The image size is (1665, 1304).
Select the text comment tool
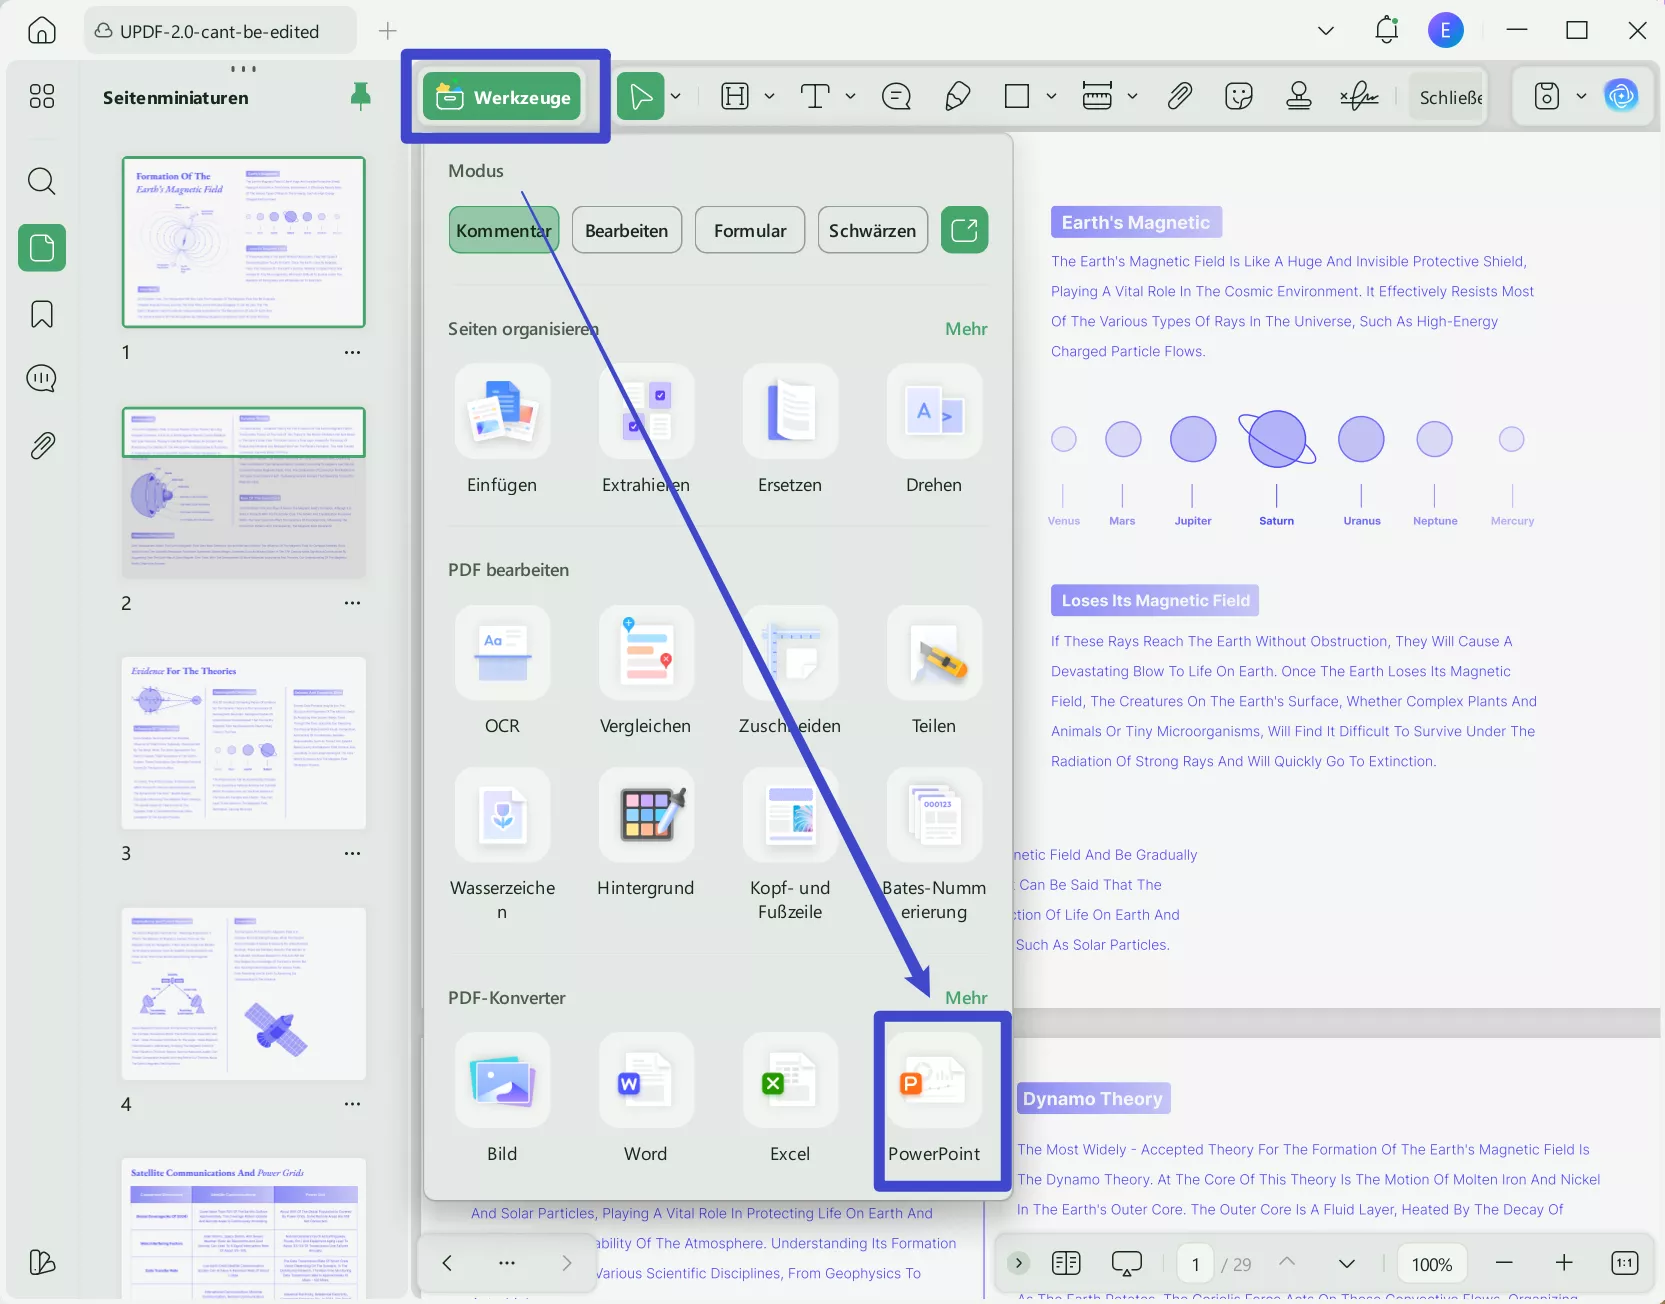[x=815, y=96]
